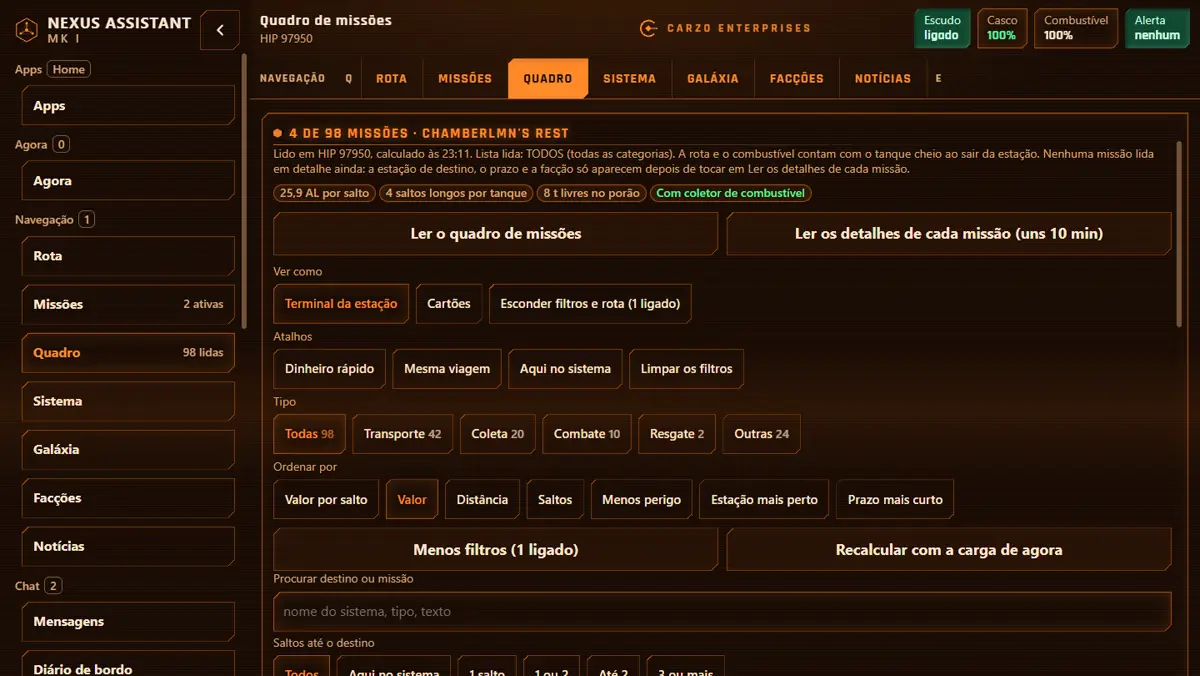Go to the Galáxia tab
1200x676 pixels.
point(713,78)
